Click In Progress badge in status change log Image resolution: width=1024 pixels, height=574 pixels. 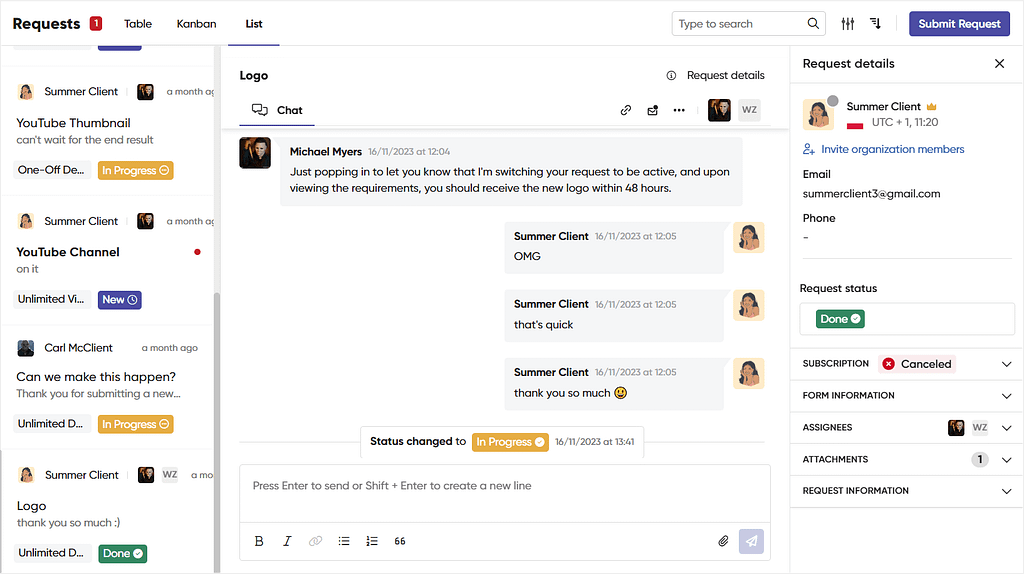[510, 442]
